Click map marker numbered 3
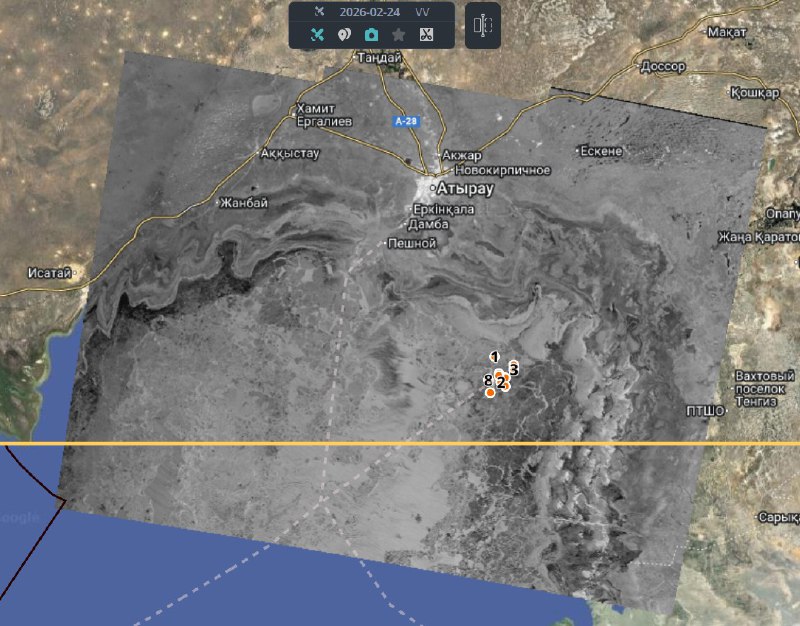The image size is (800, 626). (x=514, y=368)
